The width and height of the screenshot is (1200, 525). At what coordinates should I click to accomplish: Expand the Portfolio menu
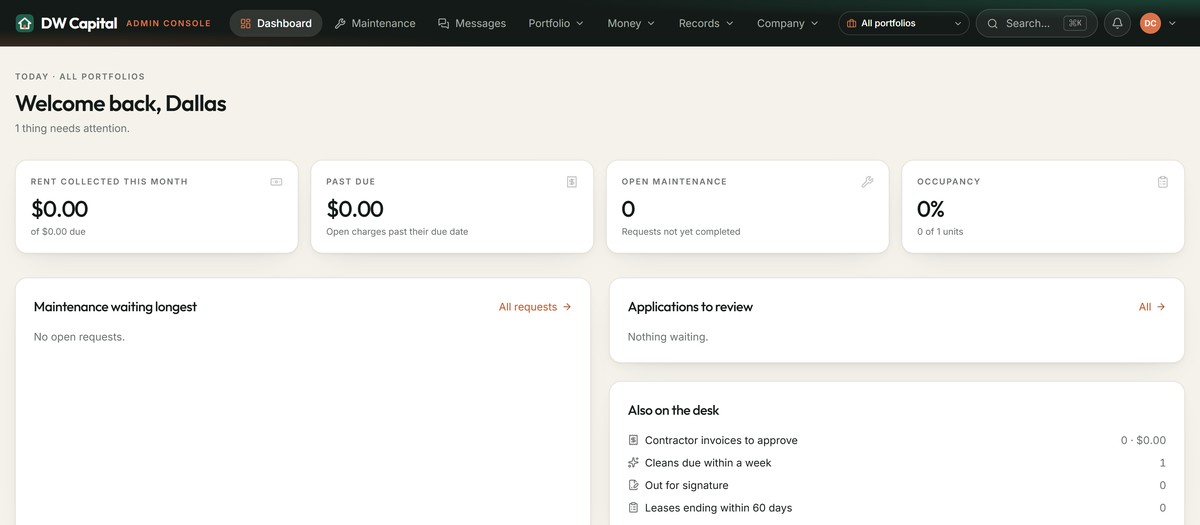coord(556,23)
